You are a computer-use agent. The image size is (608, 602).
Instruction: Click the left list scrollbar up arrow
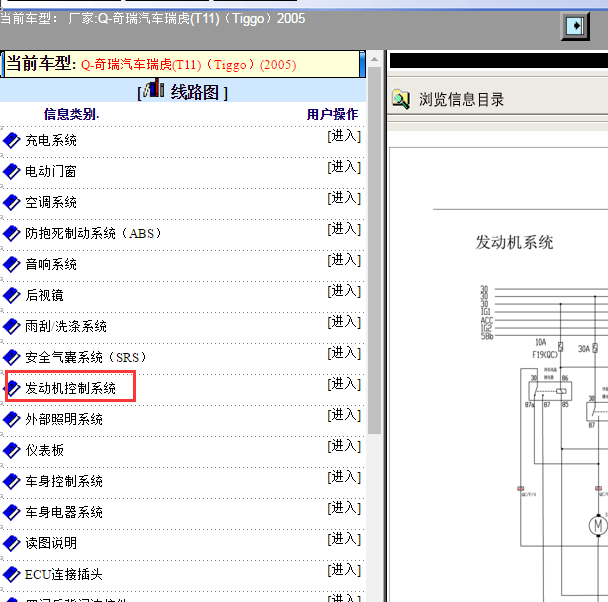[x=375, y=59]
